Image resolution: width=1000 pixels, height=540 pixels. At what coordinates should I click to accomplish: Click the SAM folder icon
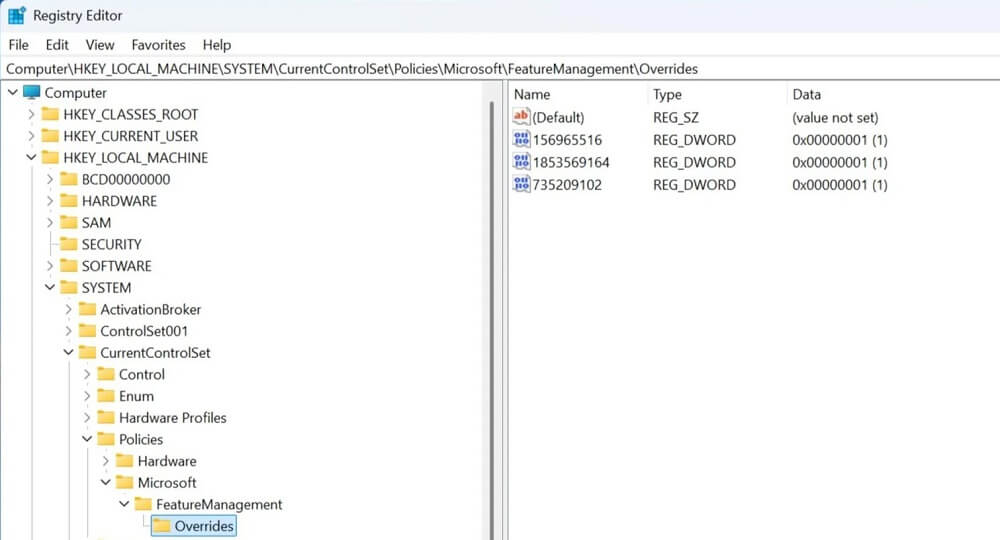[x=68, y=223]
